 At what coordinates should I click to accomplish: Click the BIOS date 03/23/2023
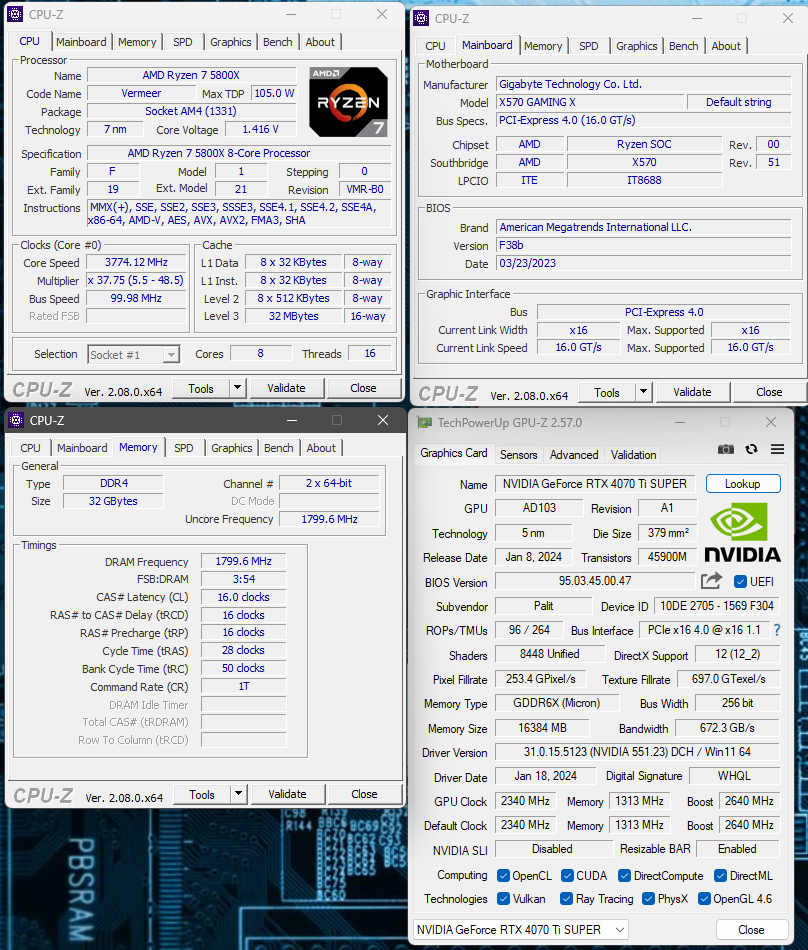click(x=643, y=263)
